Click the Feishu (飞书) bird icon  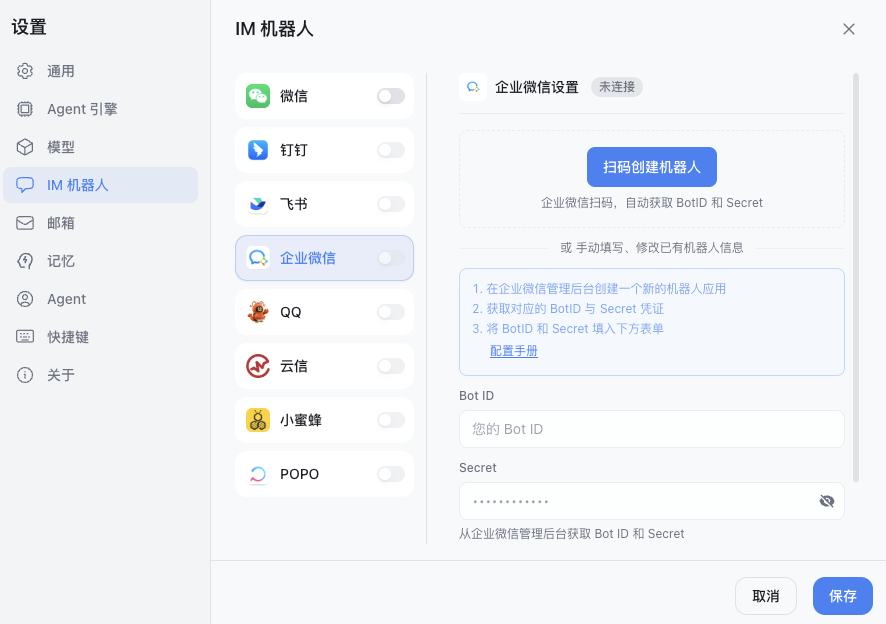[x=258, y=204]
